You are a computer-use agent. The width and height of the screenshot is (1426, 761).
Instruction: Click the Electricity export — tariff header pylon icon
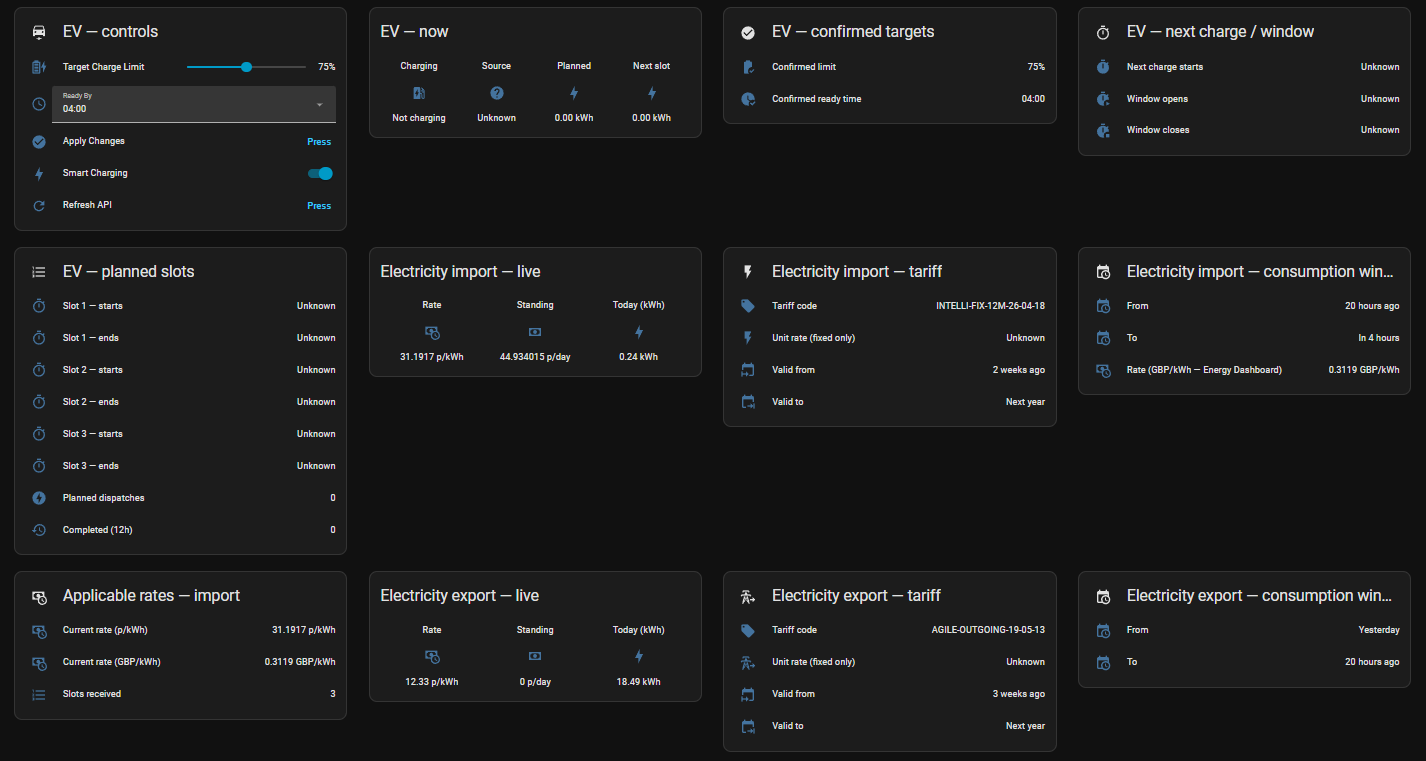(x=748, y=596)
